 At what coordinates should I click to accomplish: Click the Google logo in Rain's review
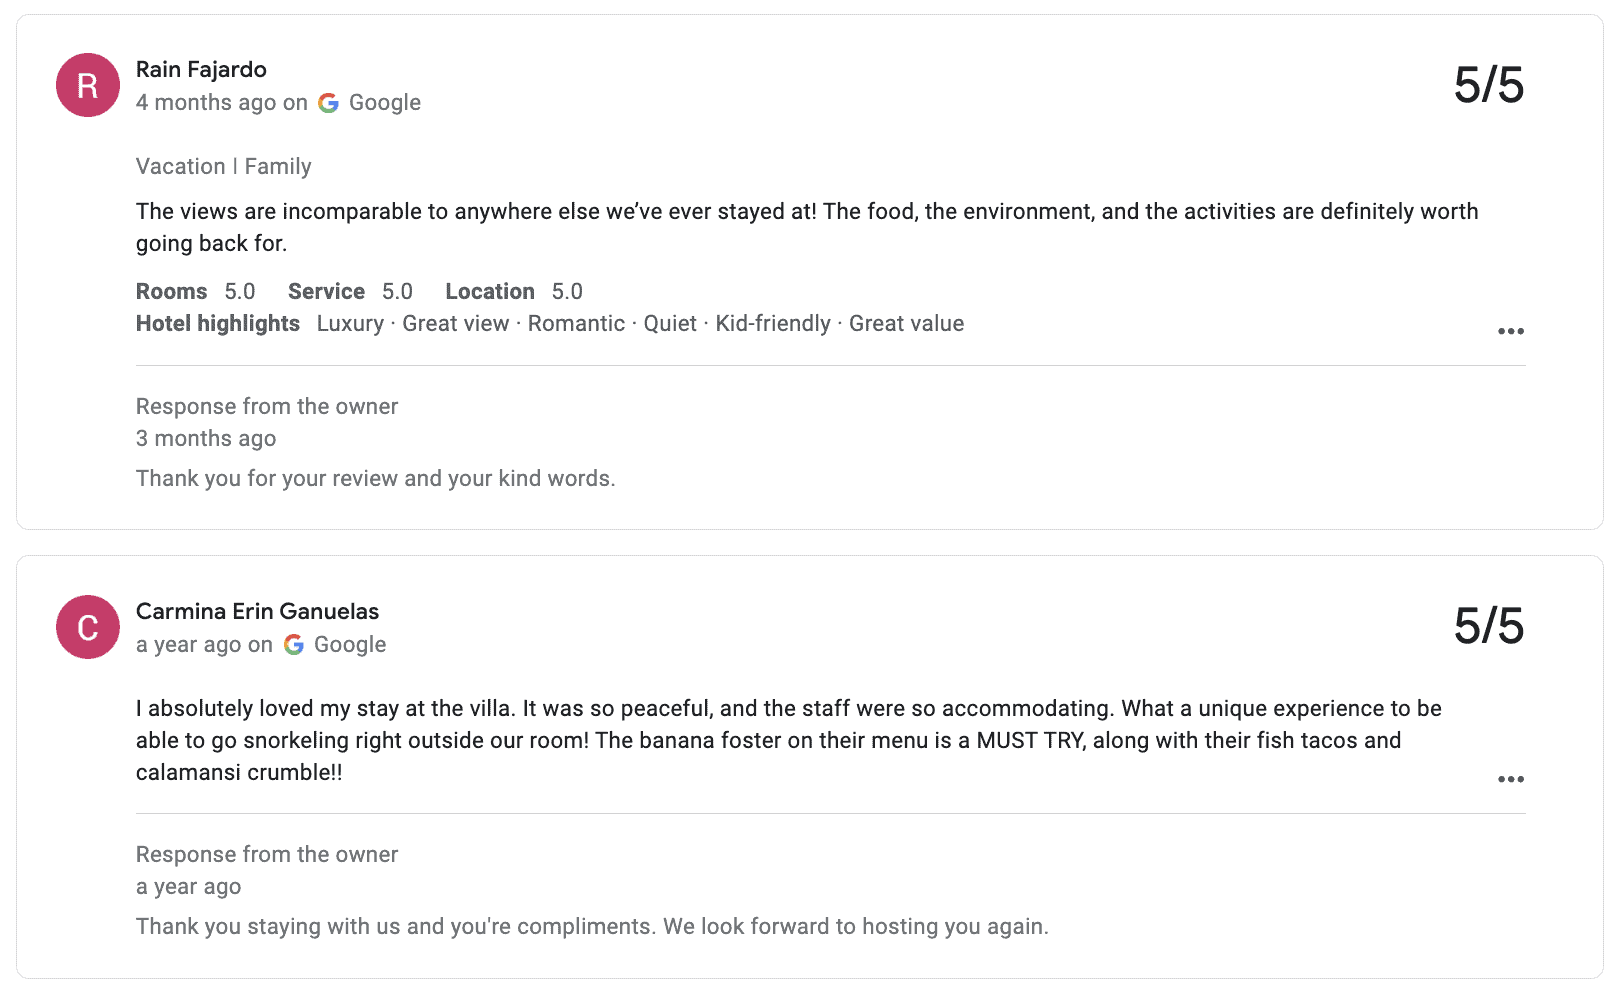coord(328,103)
